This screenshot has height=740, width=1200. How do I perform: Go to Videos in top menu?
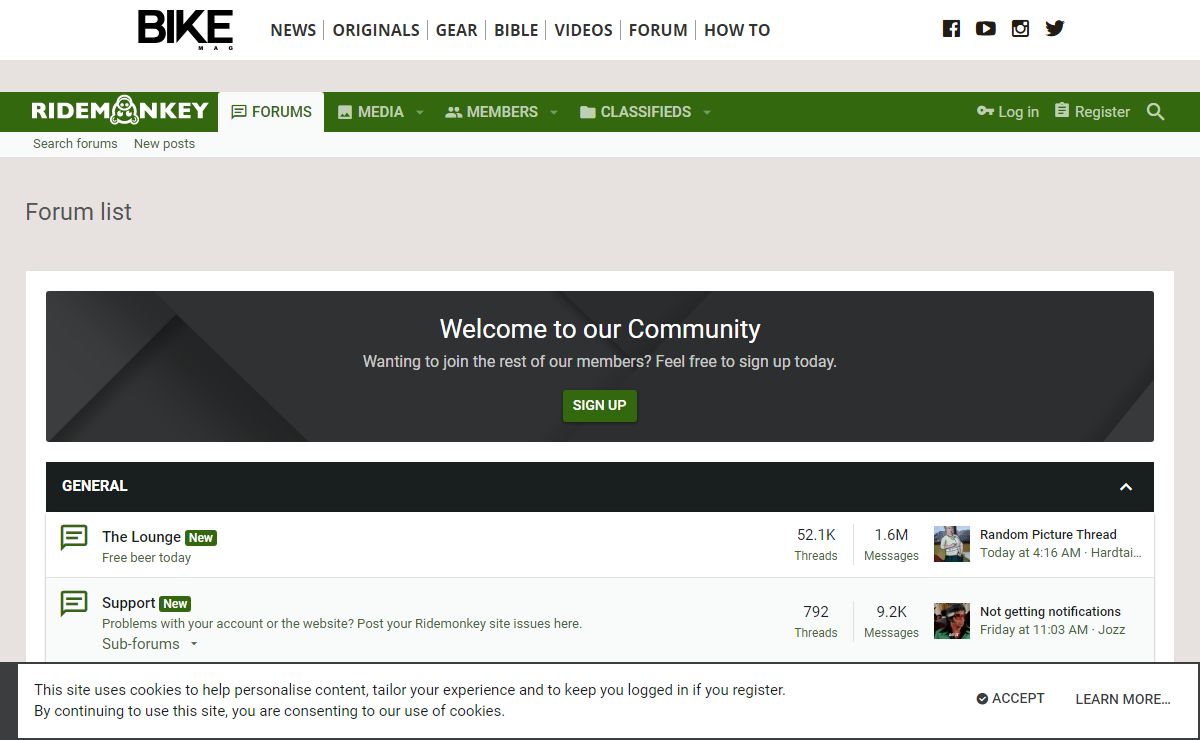click(x=584, y=30)
